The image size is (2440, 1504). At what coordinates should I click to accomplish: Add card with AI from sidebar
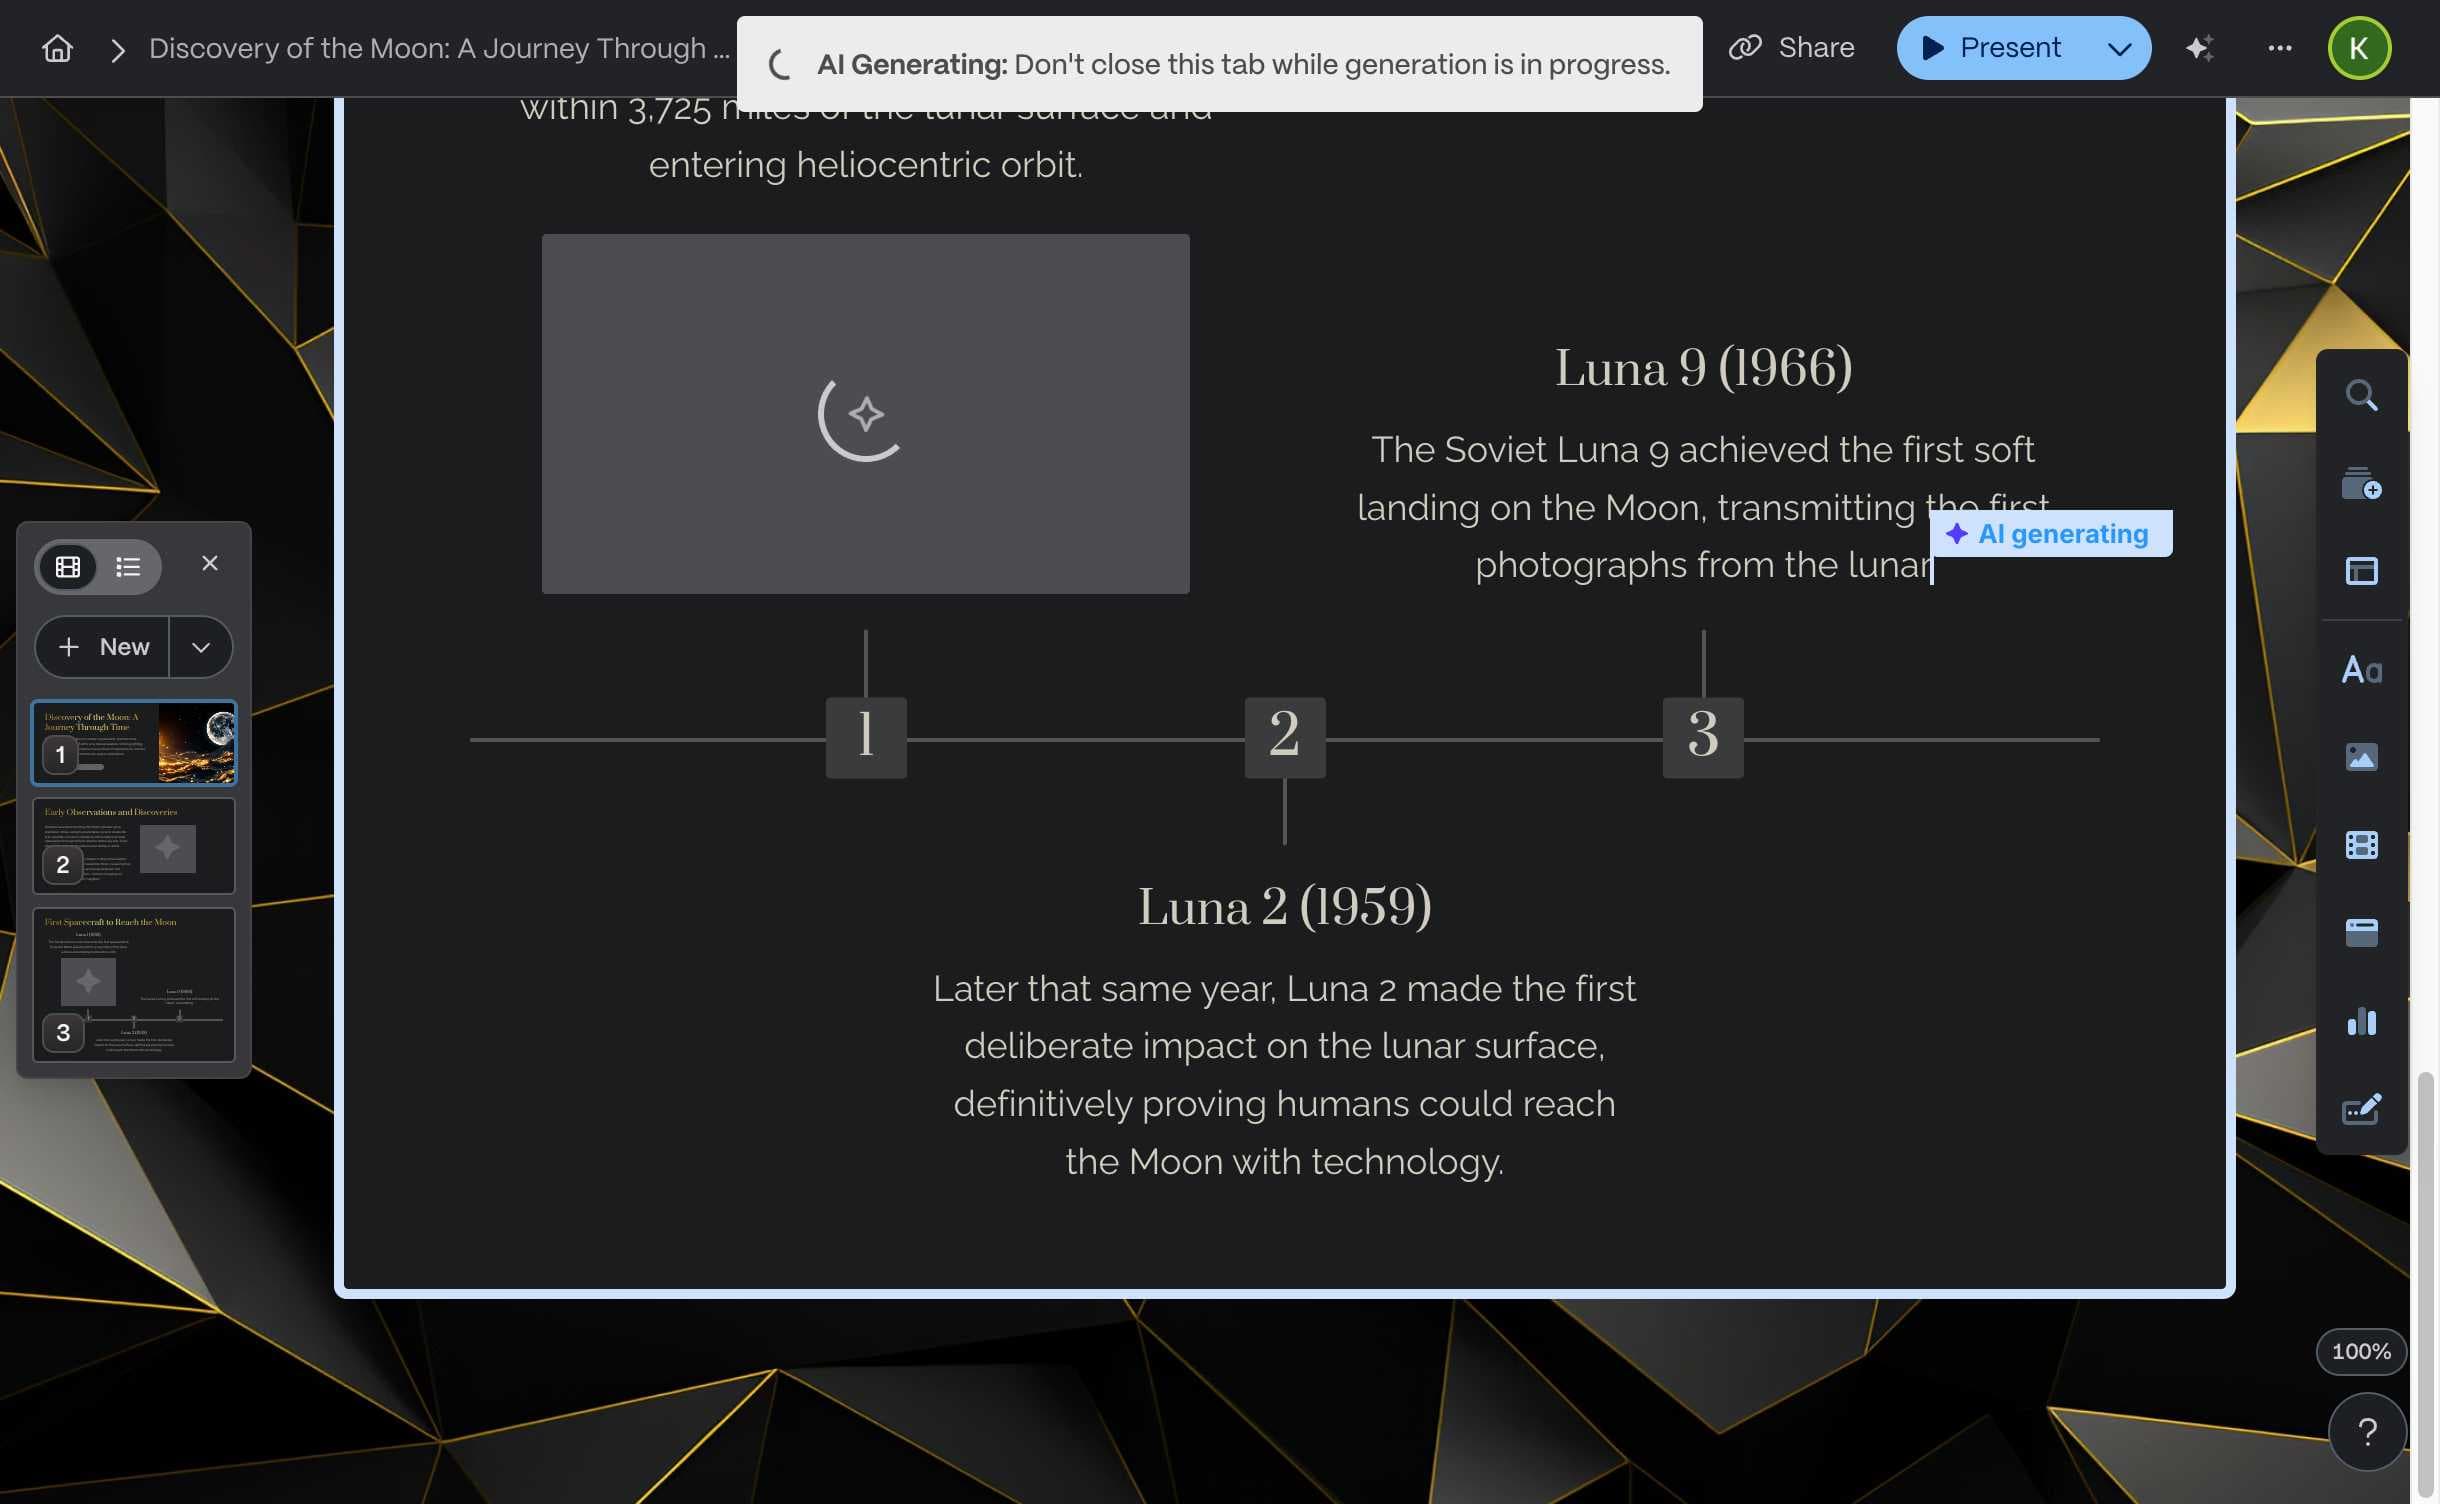(2361, 483)
